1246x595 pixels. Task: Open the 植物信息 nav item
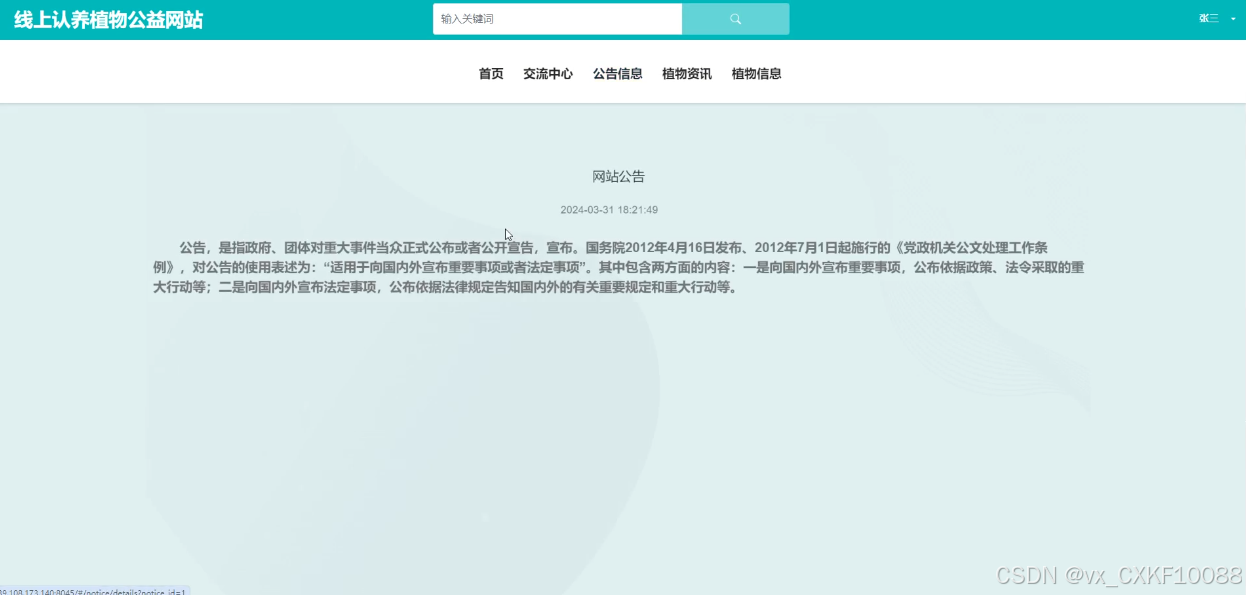tap(756, 74)
